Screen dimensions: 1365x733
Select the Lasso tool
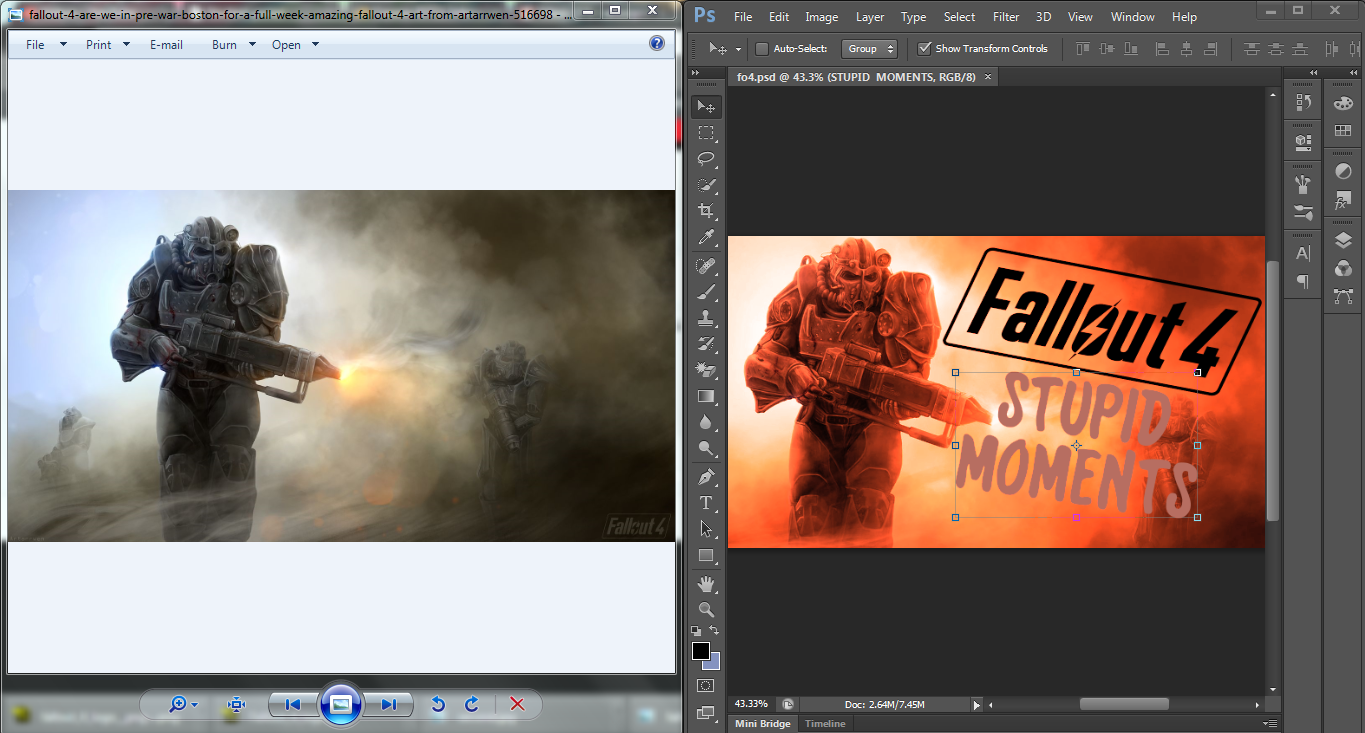706,159
